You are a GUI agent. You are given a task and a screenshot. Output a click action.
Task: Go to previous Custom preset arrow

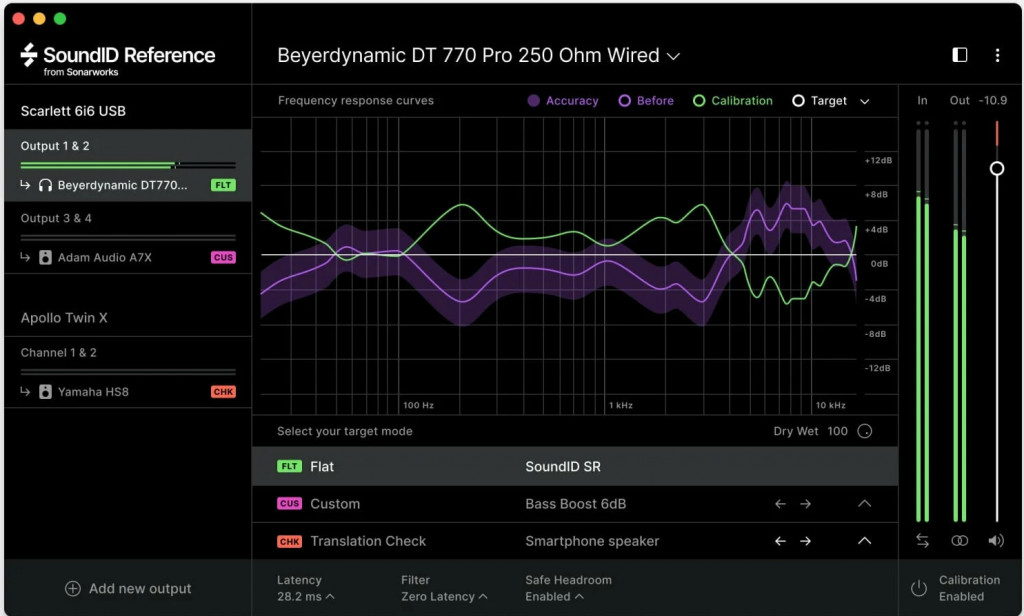(780, 504)
